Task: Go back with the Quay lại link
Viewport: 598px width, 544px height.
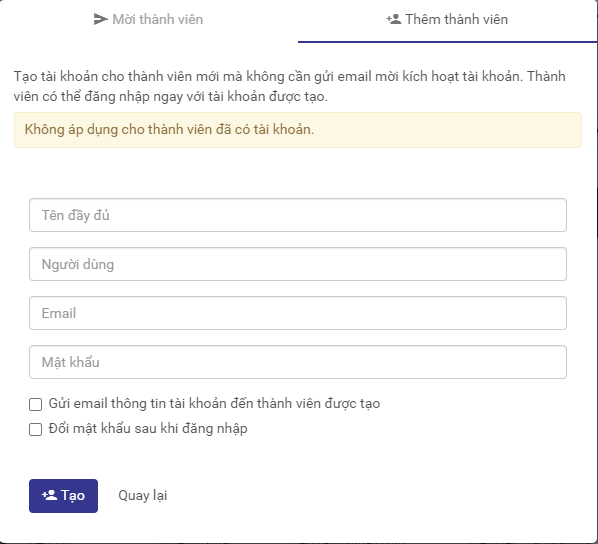Action: pyautogui.click(x=143, y=496)
